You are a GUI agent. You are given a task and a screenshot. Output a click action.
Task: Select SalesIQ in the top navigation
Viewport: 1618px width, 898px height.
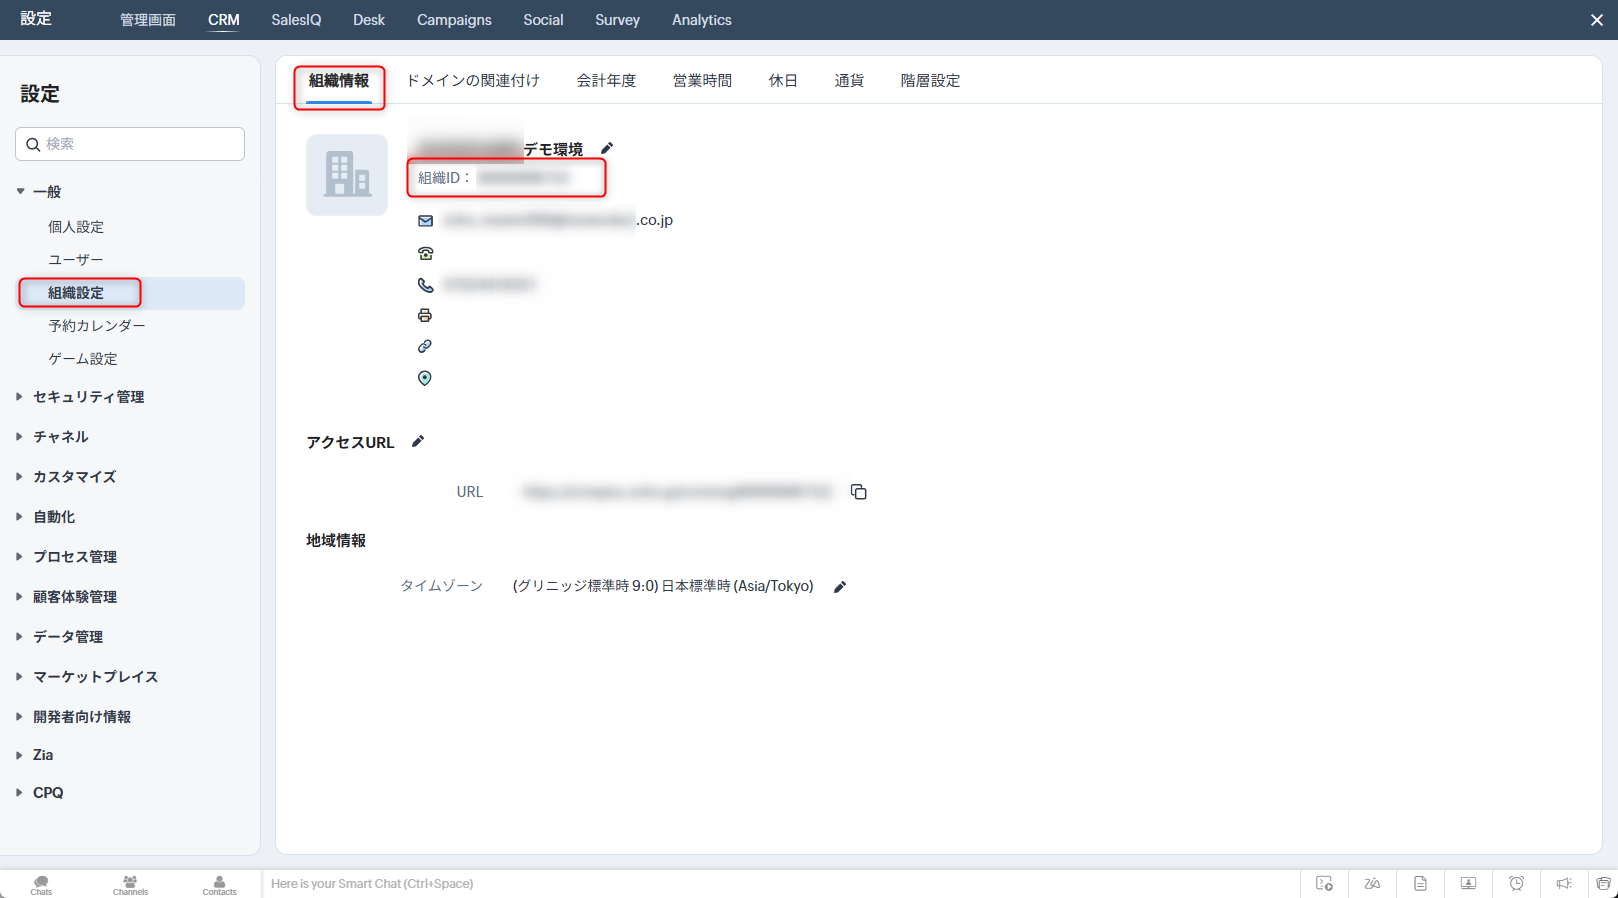point(296,20)
